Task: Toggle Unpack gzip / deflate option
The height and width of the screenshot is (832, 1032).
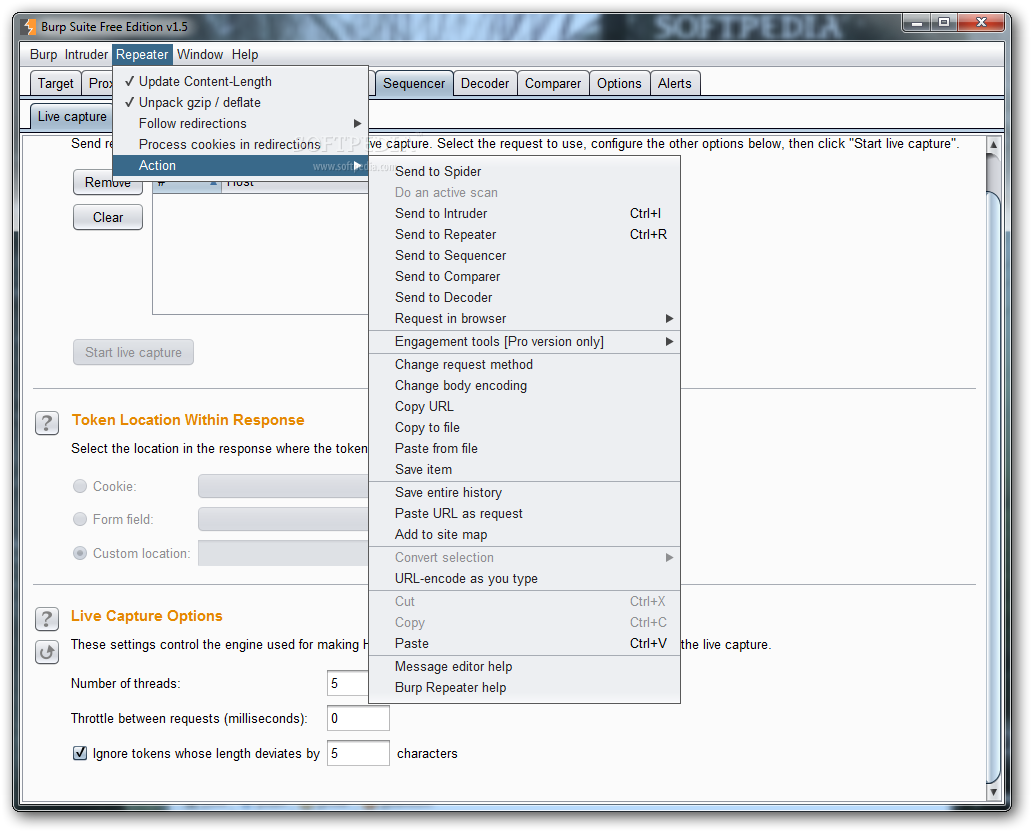Action: point(240,103)
